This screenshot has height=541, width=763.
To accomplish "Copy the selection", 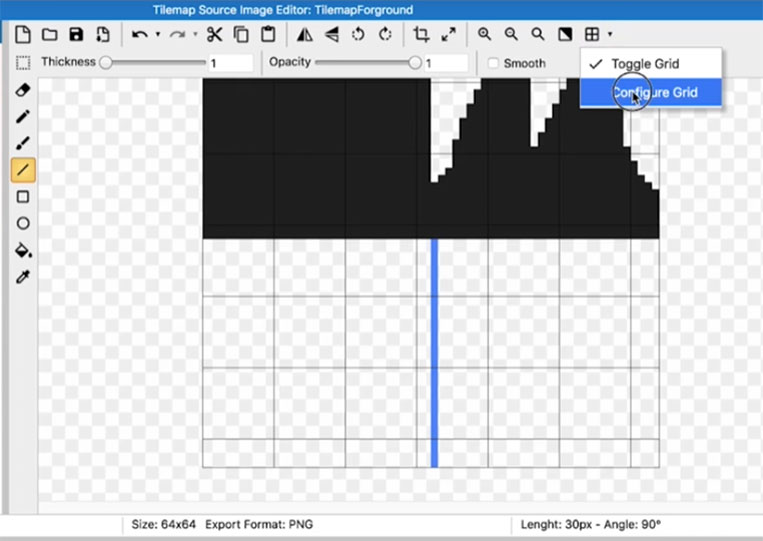I will pyautogui.click(x=241, y=35).
